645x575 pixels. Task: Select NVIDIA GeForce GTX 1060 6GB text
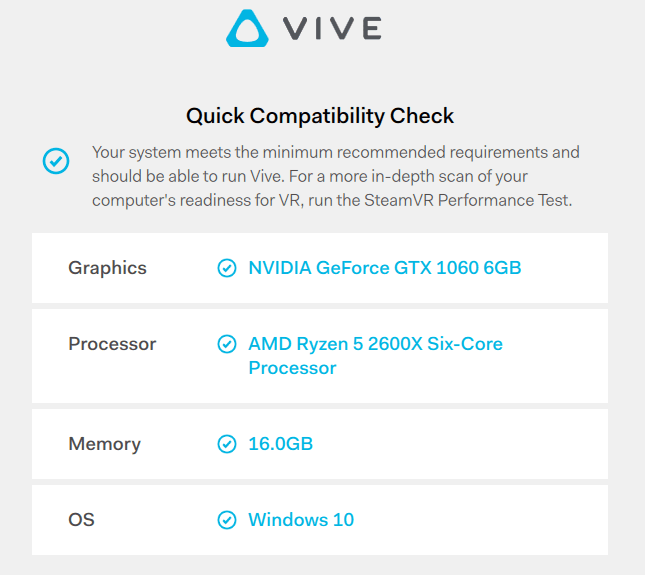[385, 268]
